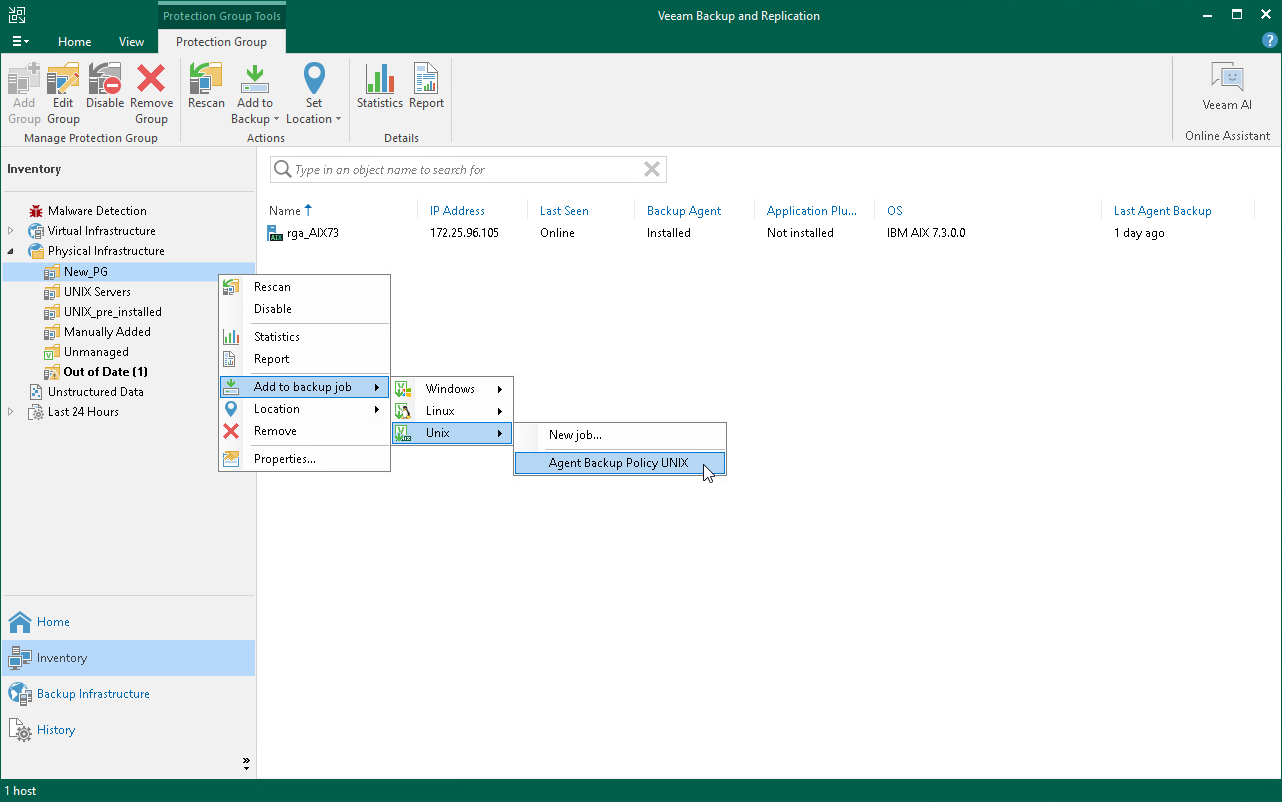1282x802 pixels.
Task: Select Agent Backup Policy UNIX menu entry
Action: [x=618, y=463]
